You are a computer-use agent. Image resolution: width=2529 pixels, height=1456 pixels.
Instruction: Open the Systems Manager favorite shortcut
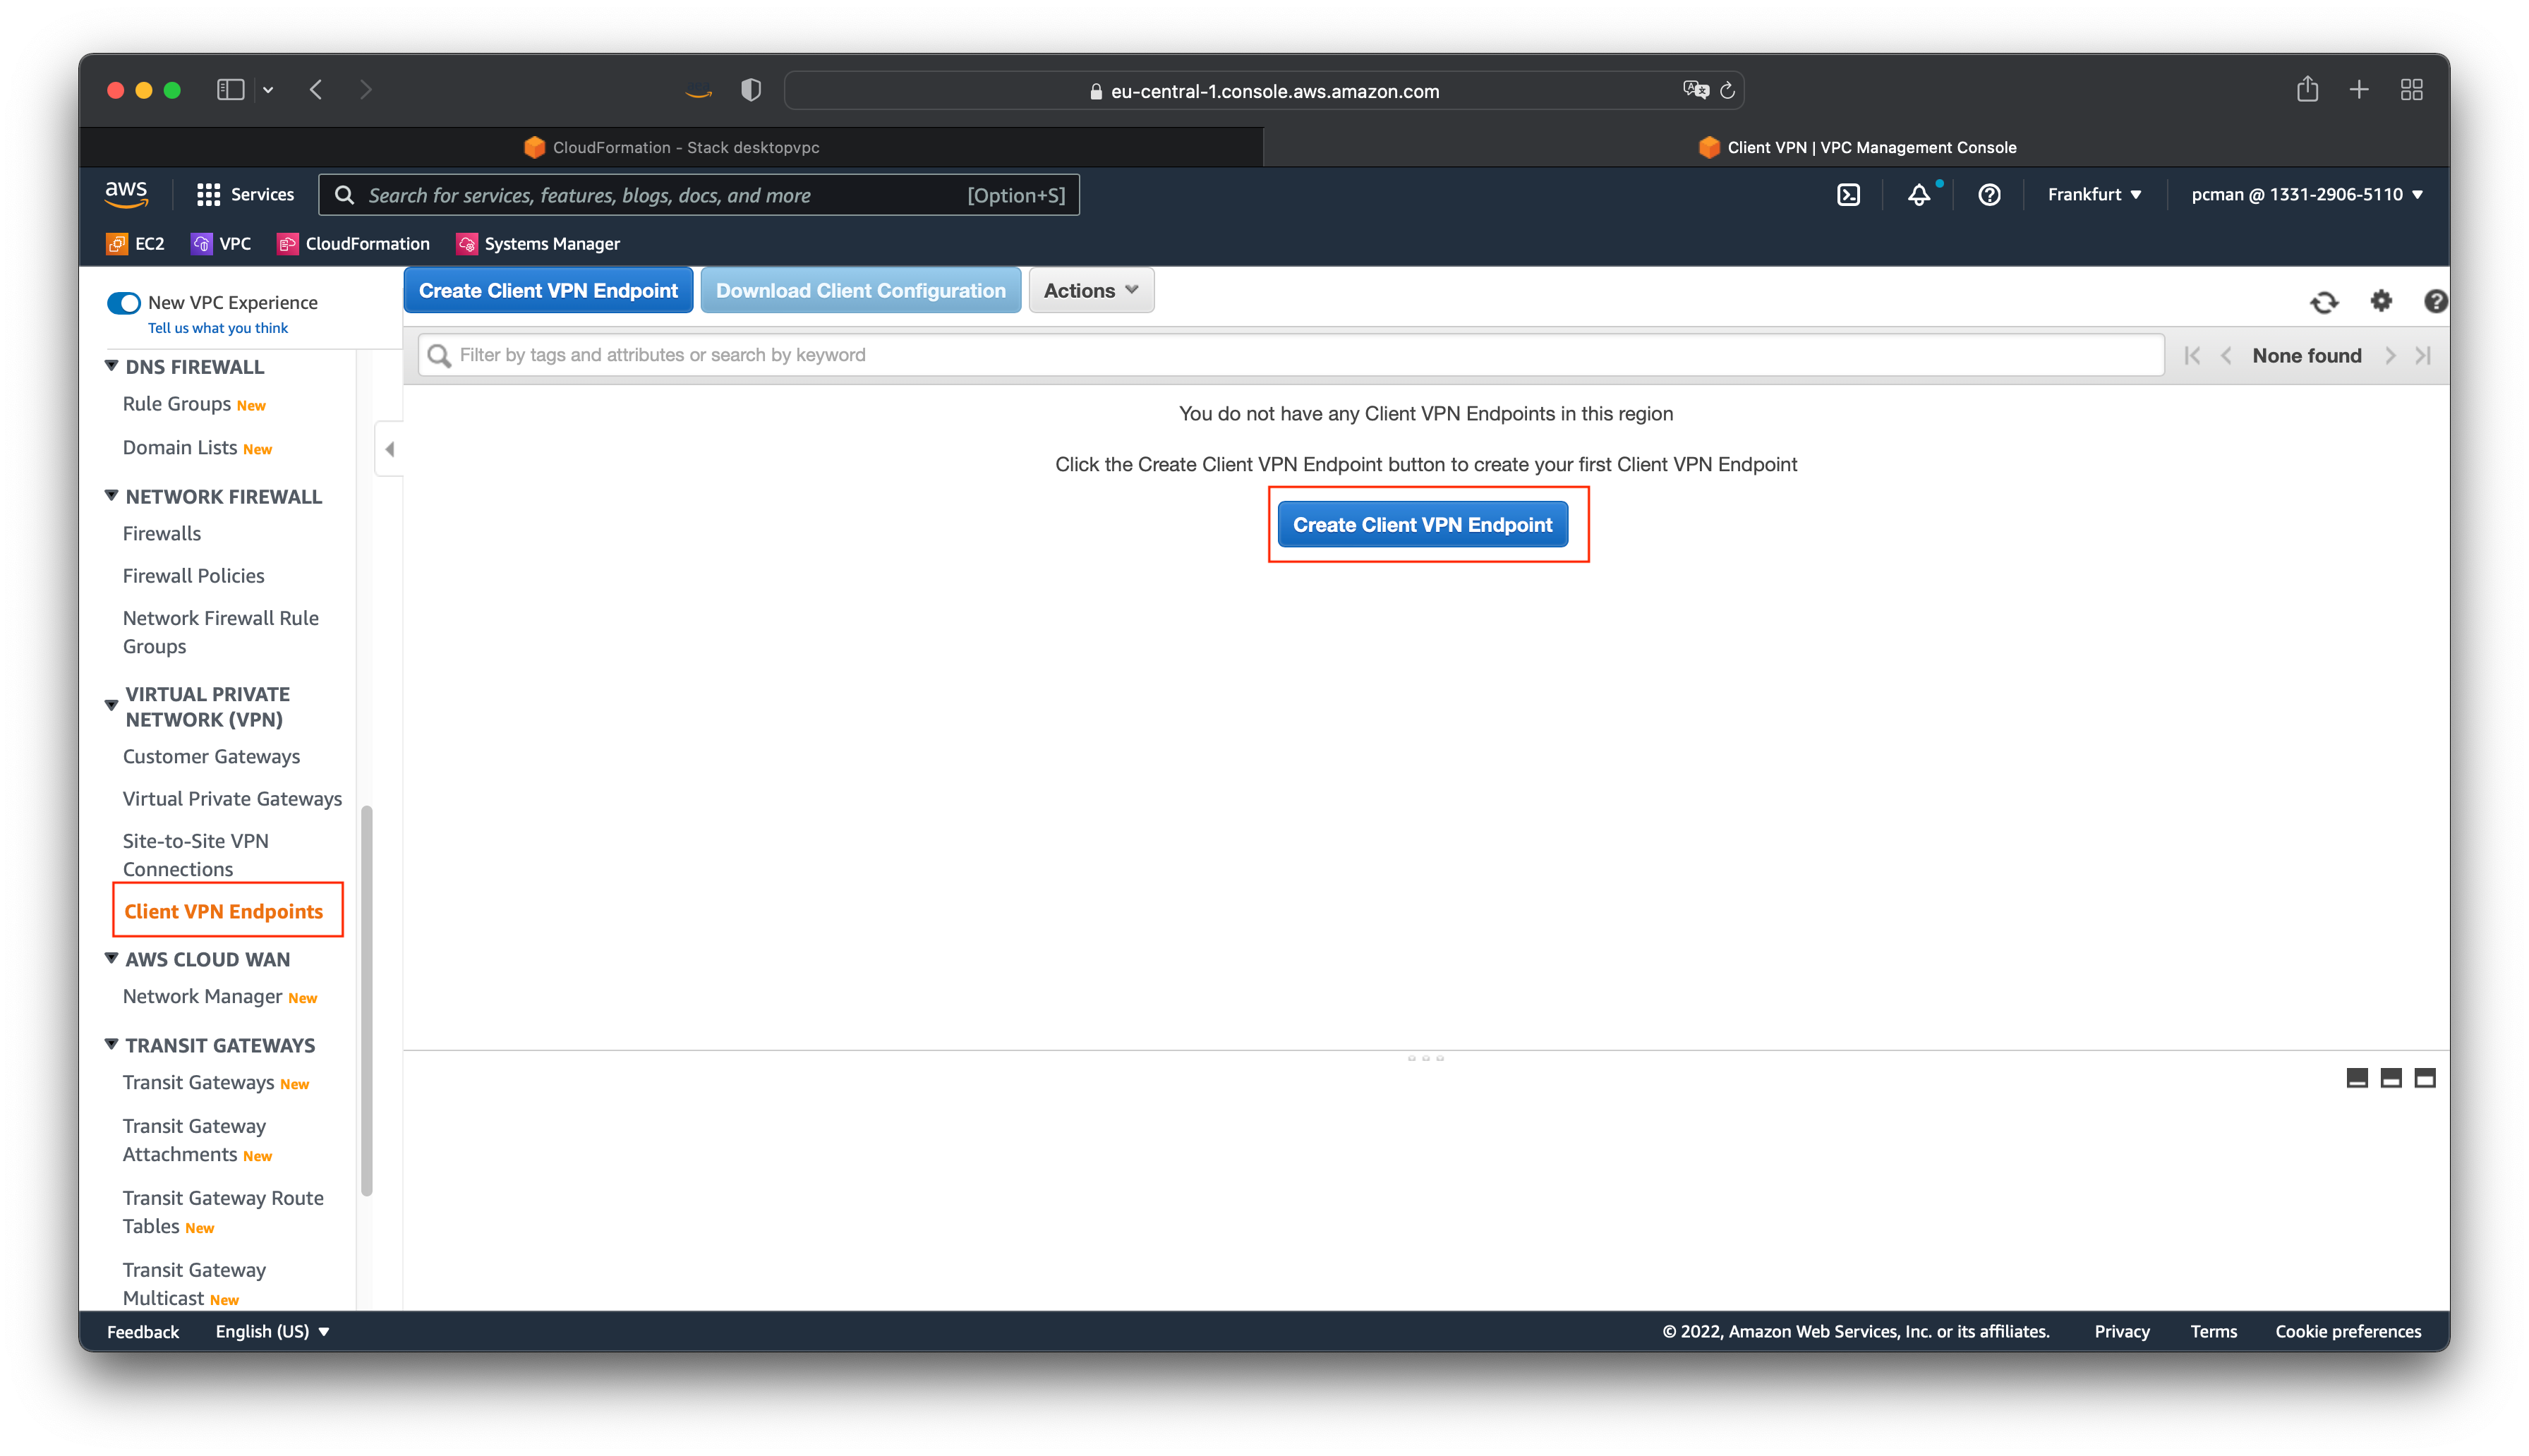[x=538, y=244]
